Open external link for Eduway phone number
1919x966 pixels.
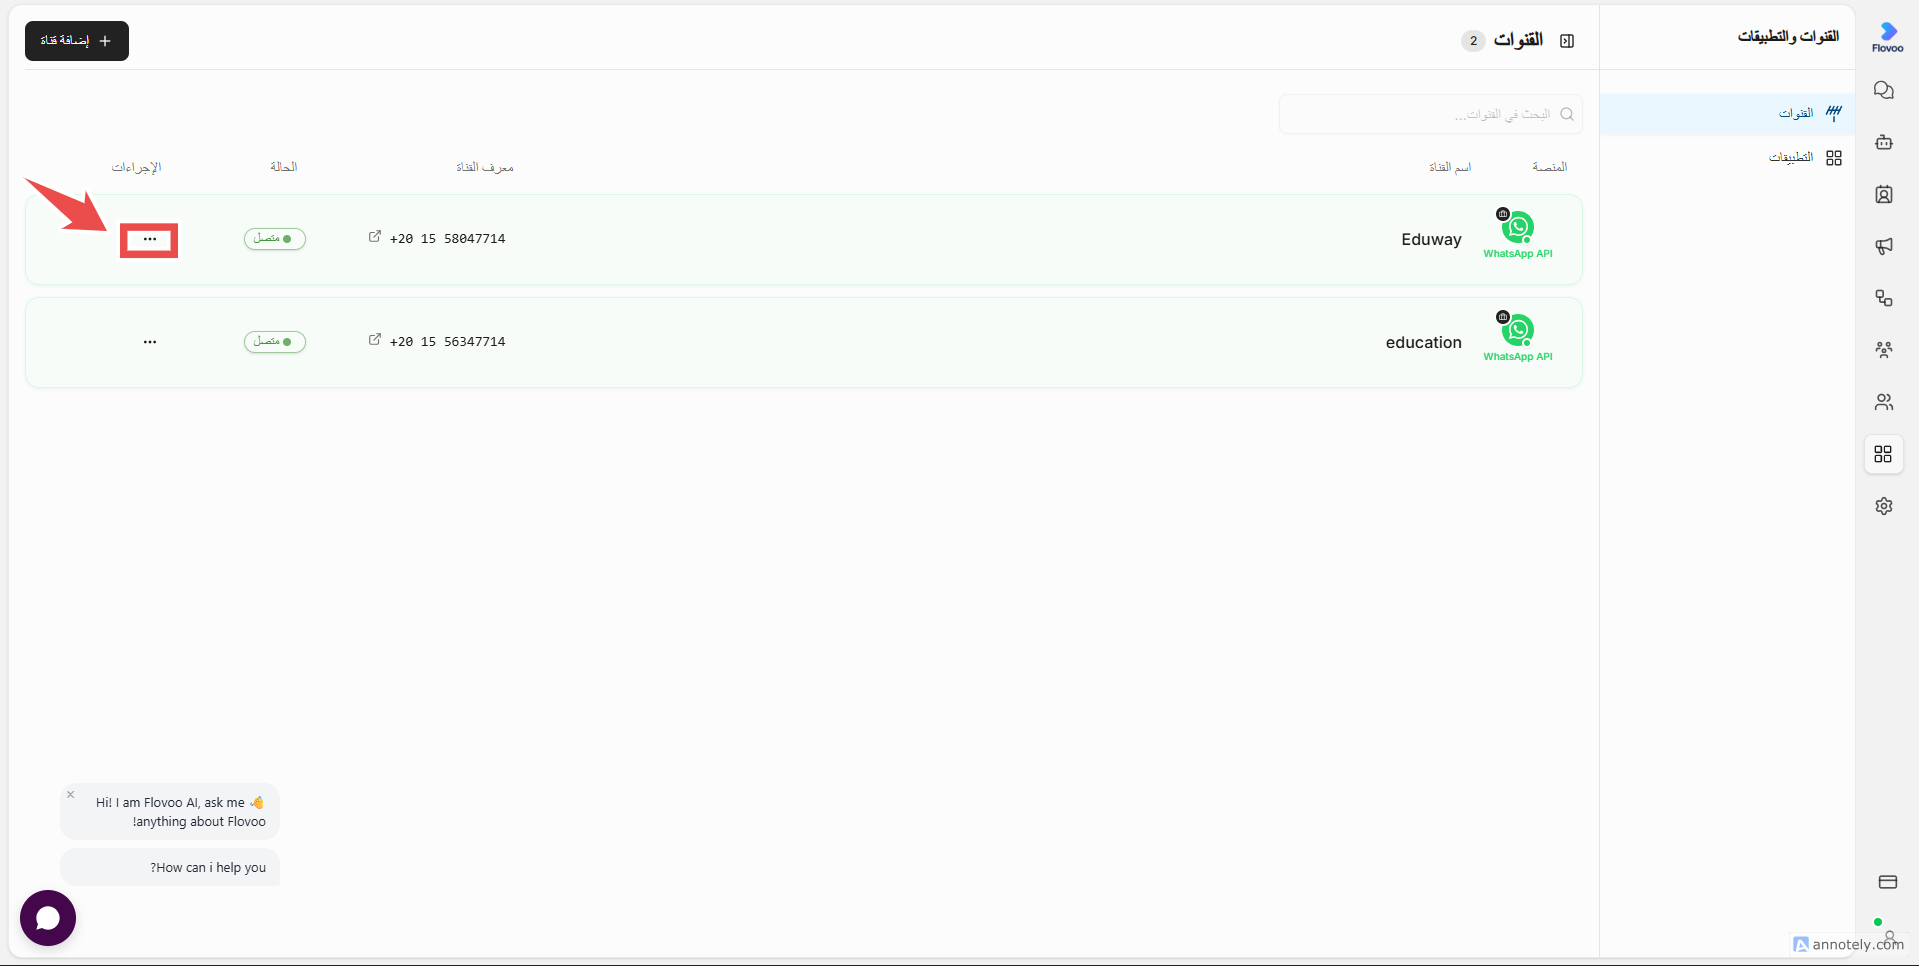(375, 237)
